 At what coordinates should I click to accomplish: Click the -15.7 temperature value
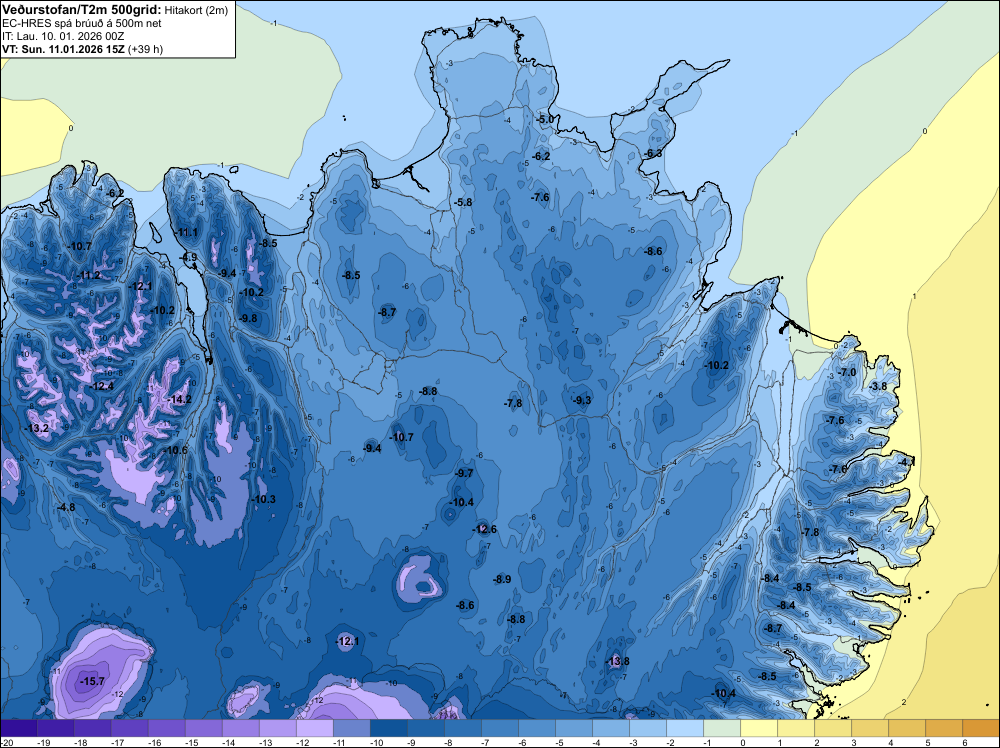point(92,682)
